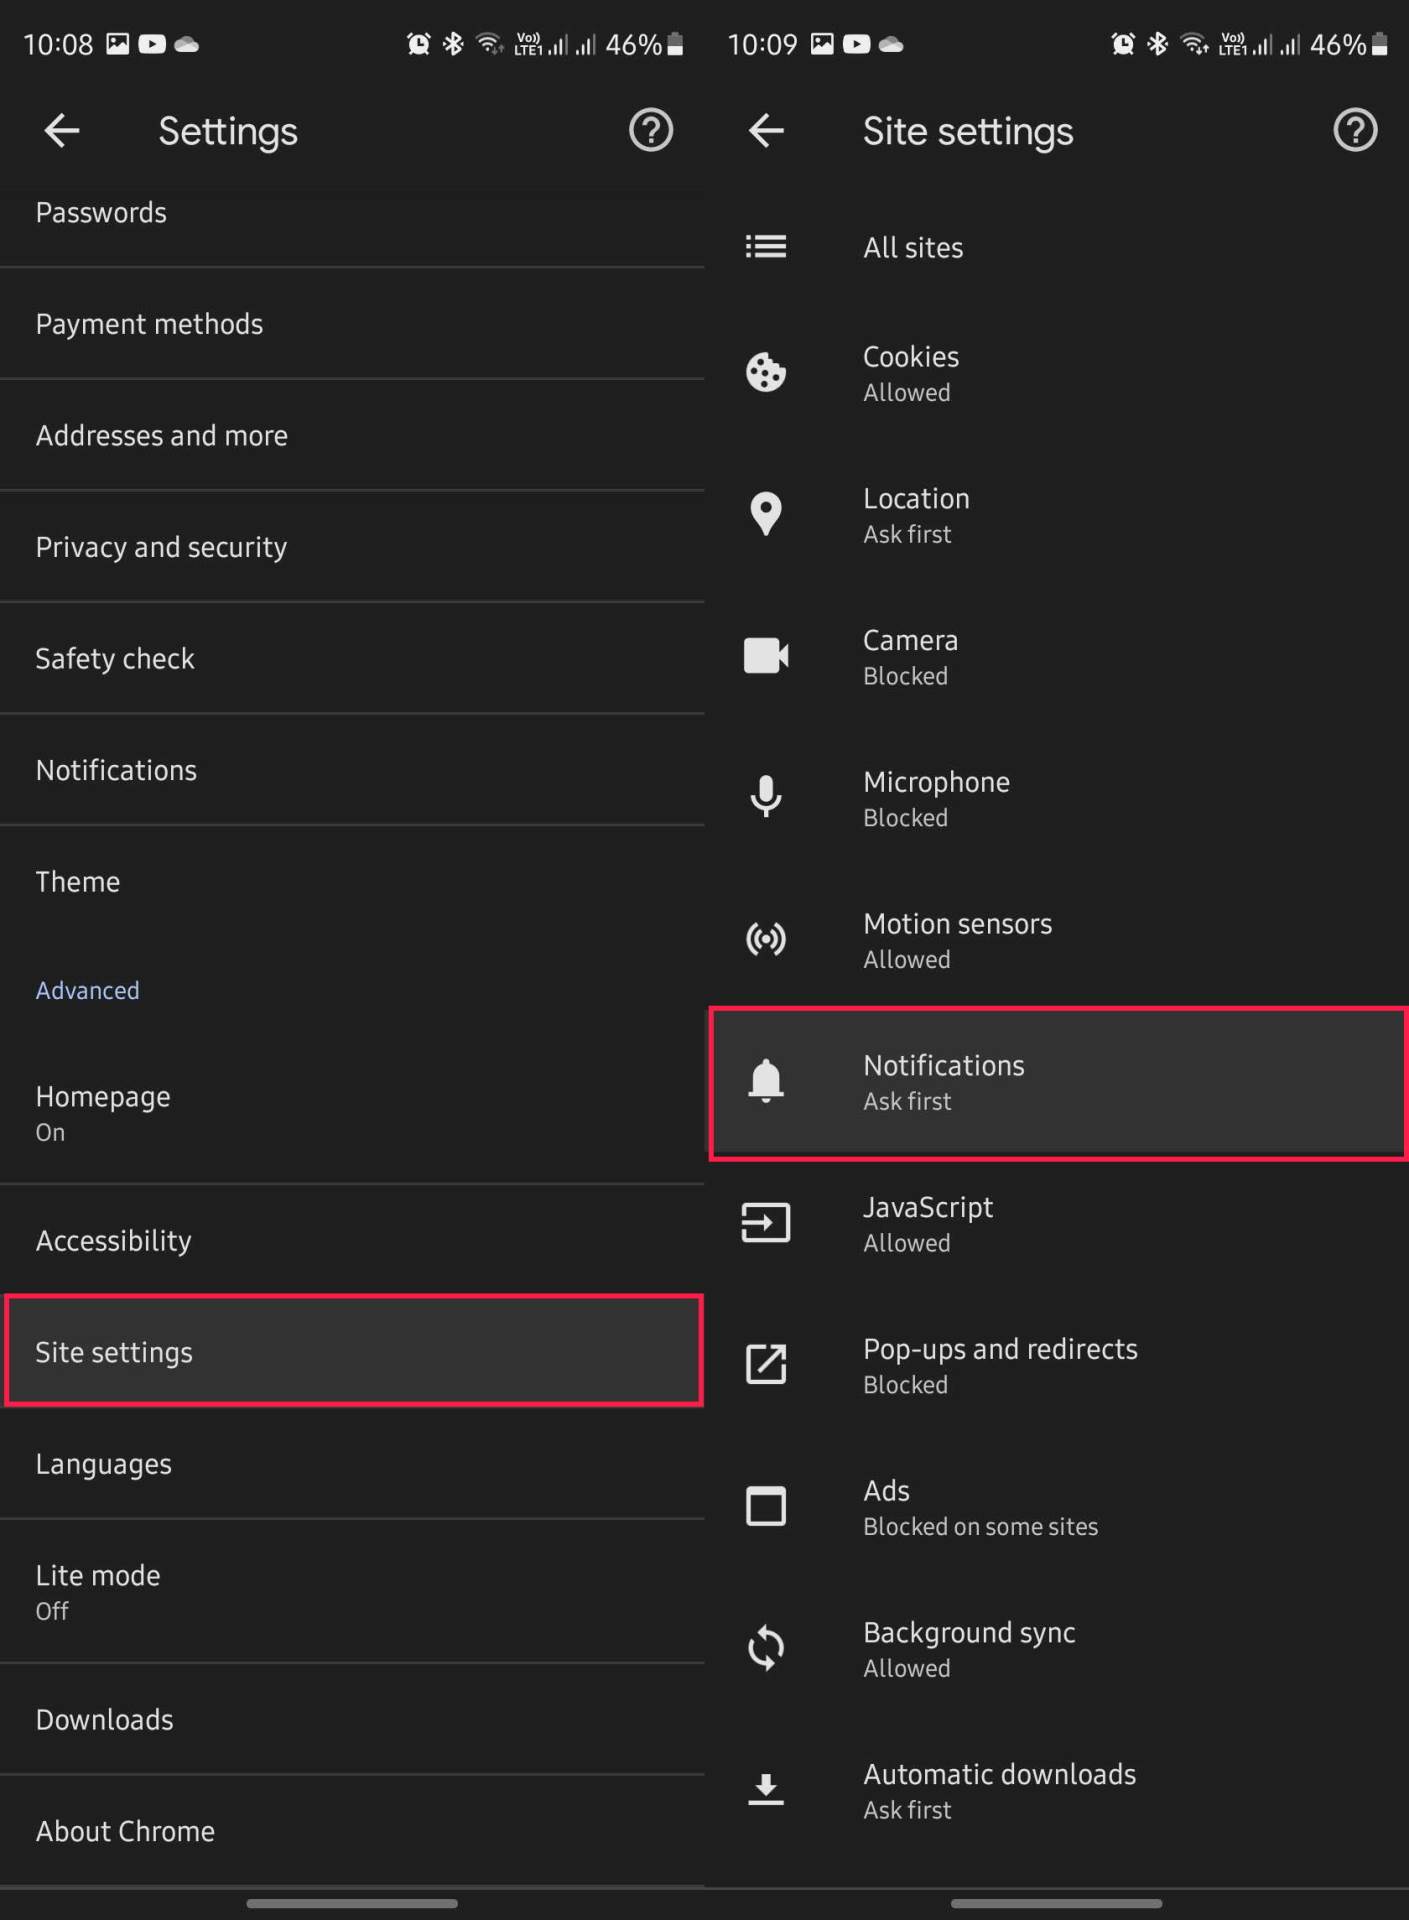Tap the Motion sensors icon

click(766, 939)
